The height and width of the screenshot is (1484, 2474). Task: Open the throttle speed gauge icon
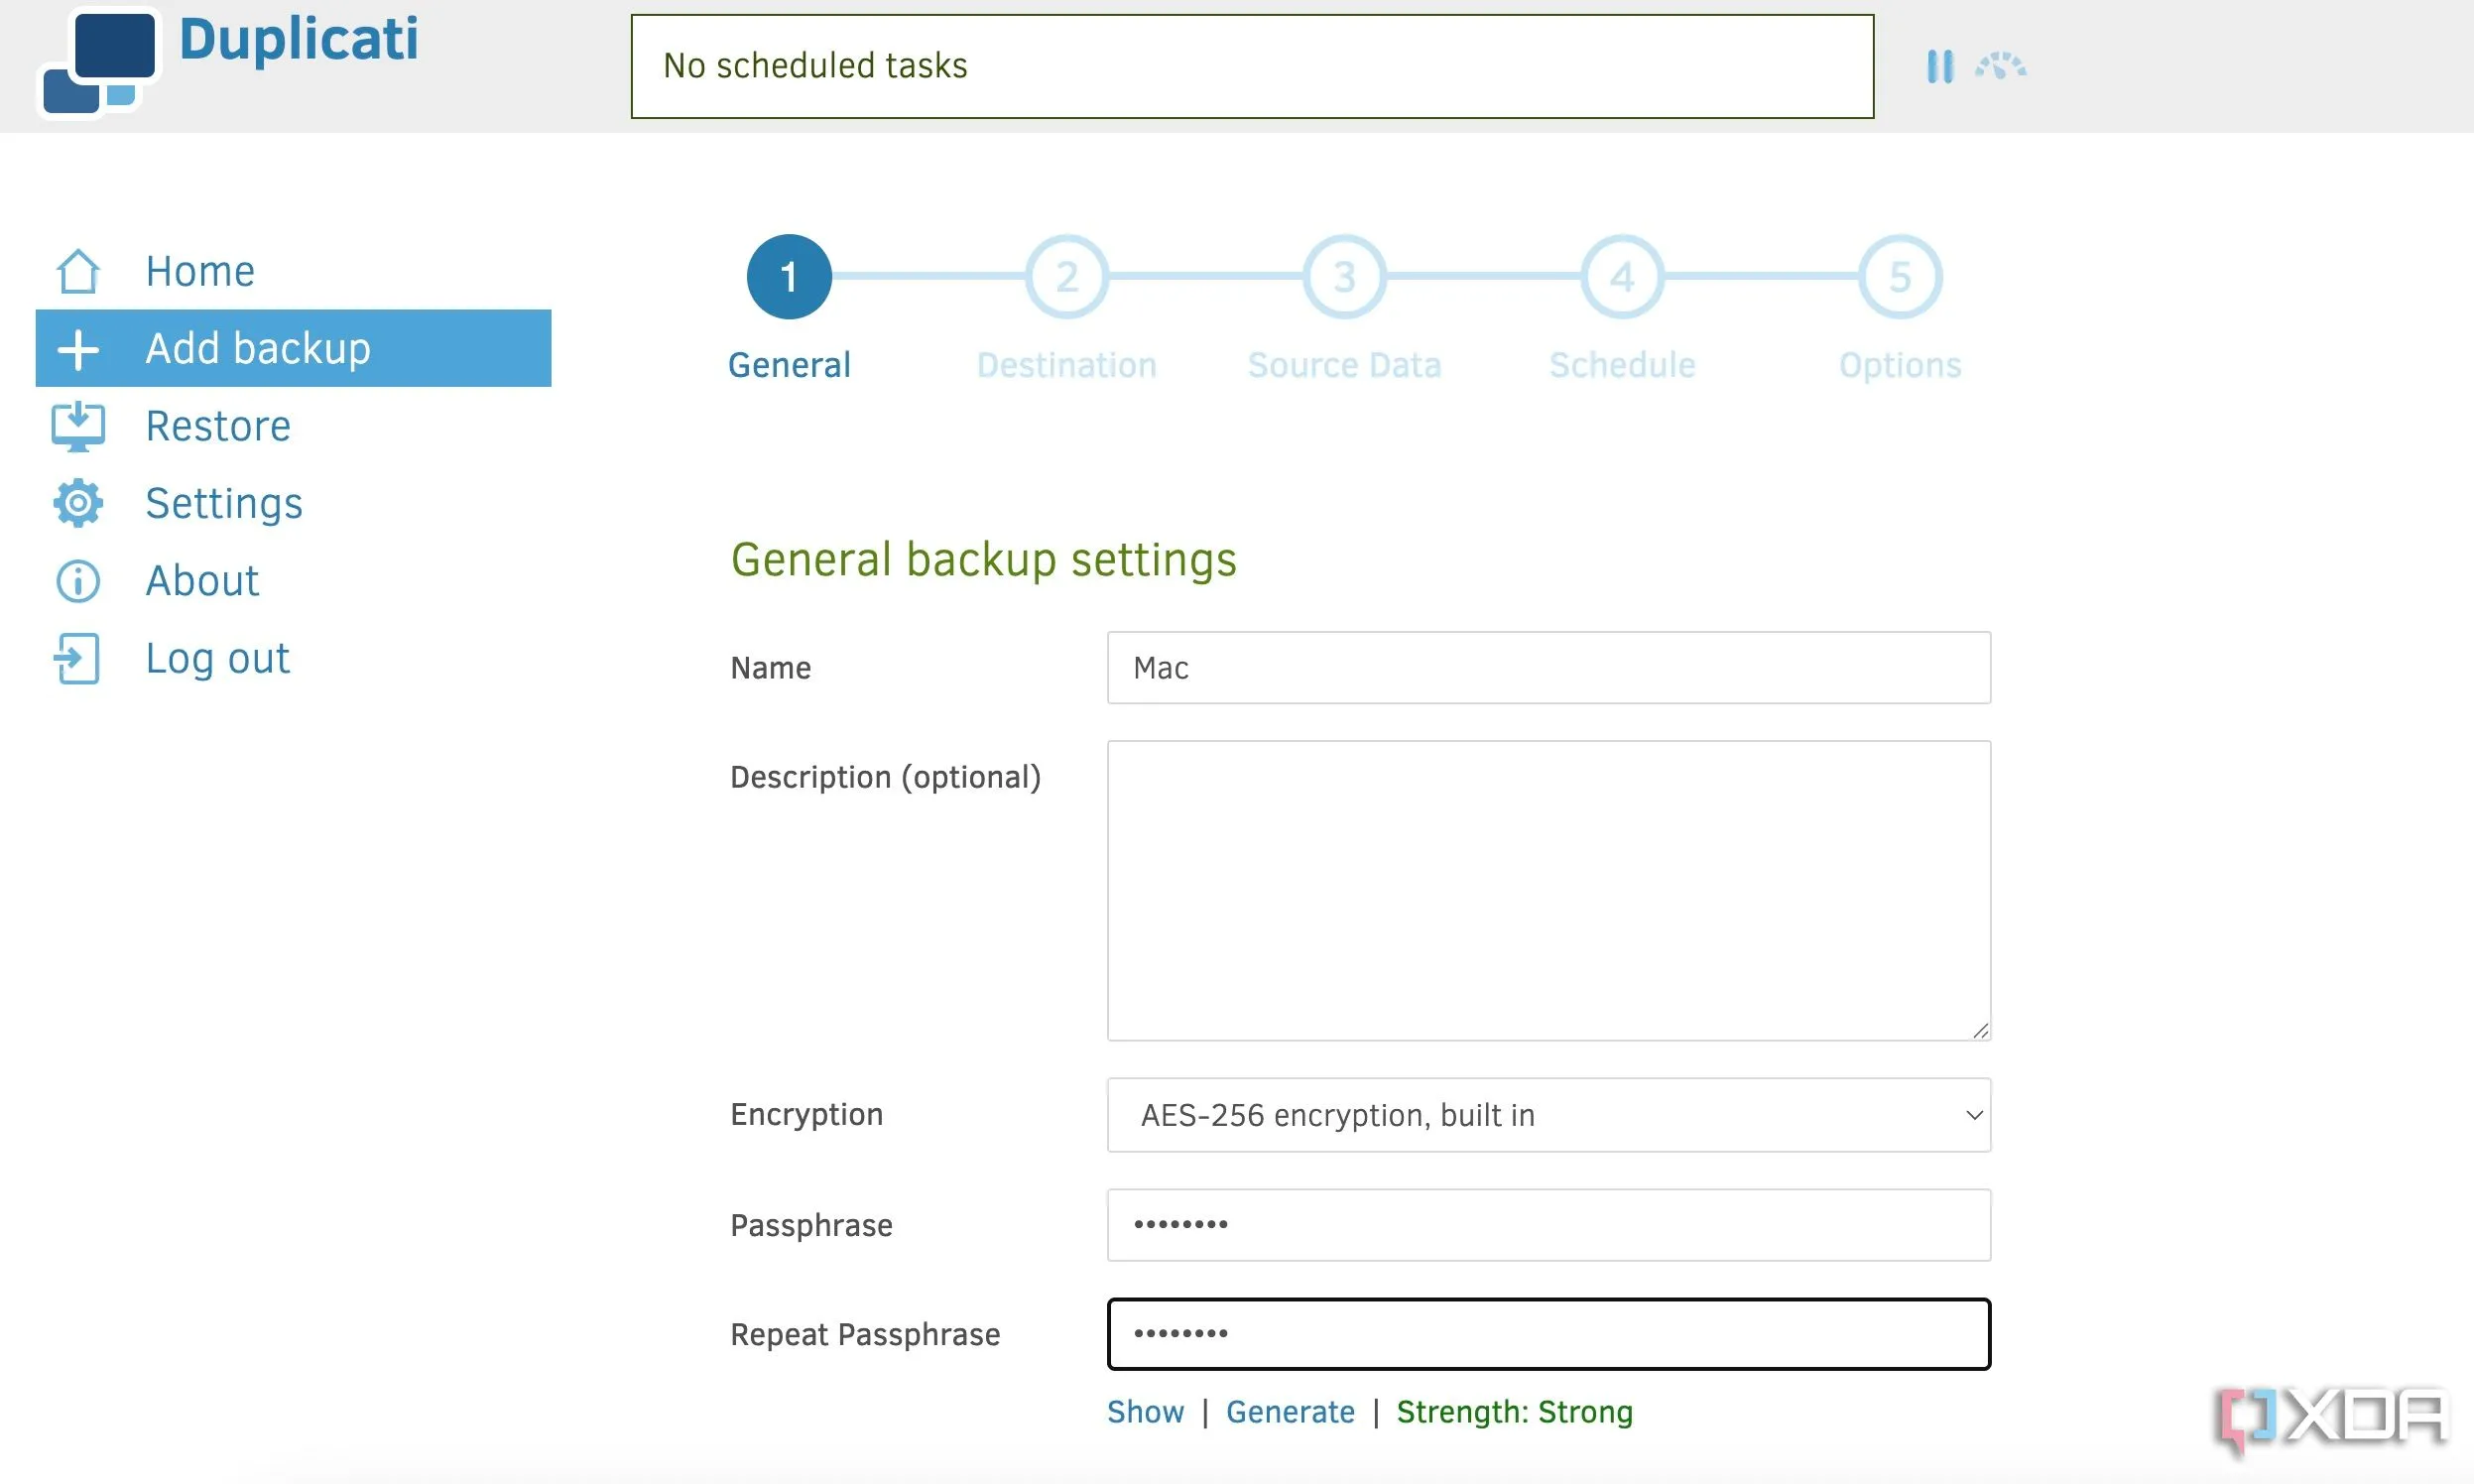[2000, 67]
